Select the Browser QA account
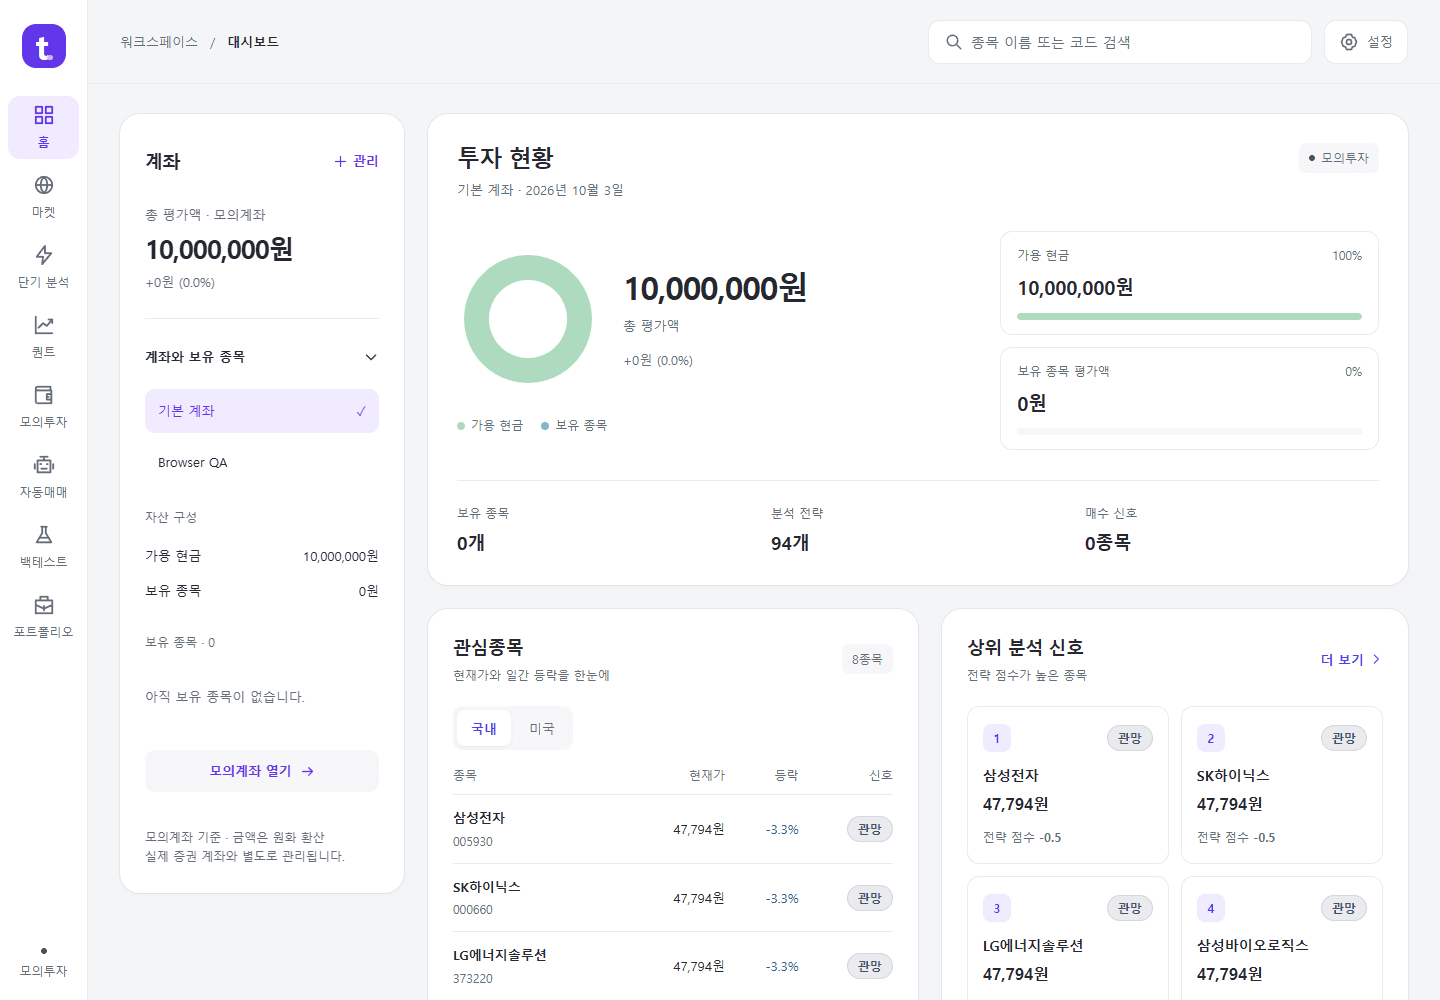 pos(262,463)
